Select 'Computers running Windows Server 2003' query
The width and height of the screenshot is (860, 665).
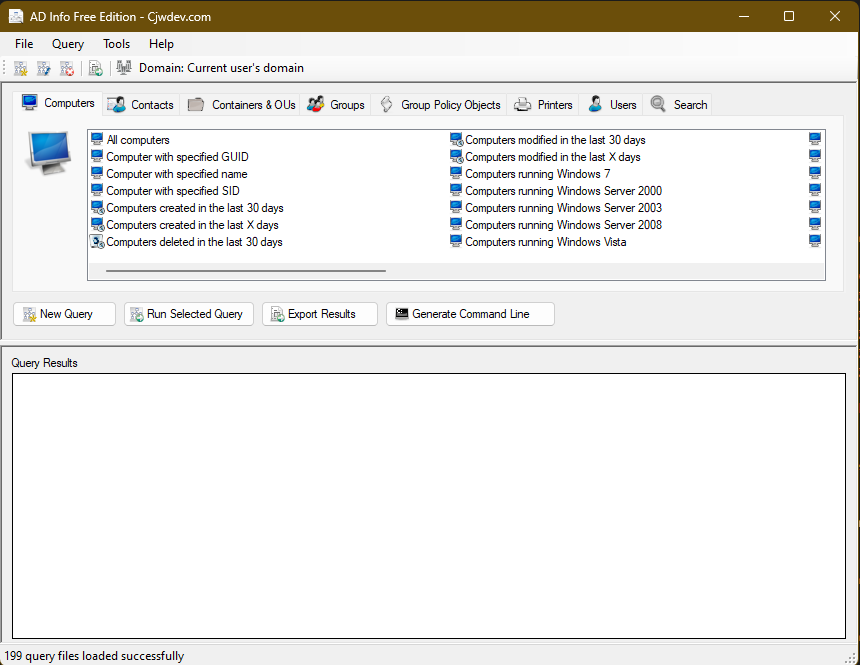coord(556,208)
